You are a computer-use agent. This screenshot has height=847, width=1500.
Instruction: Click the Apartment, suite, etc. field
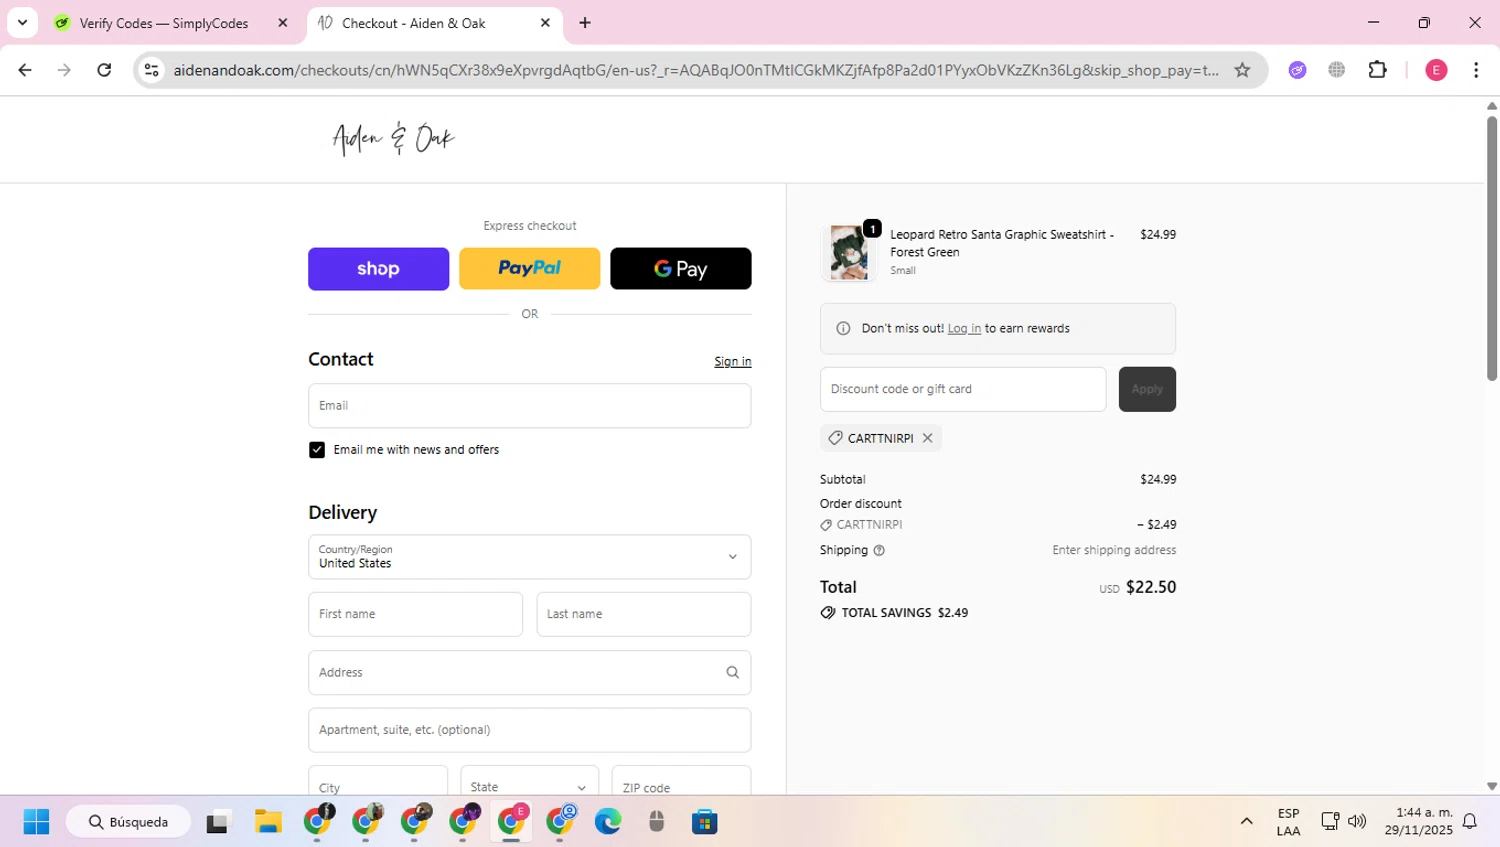(x=529, y=730)
